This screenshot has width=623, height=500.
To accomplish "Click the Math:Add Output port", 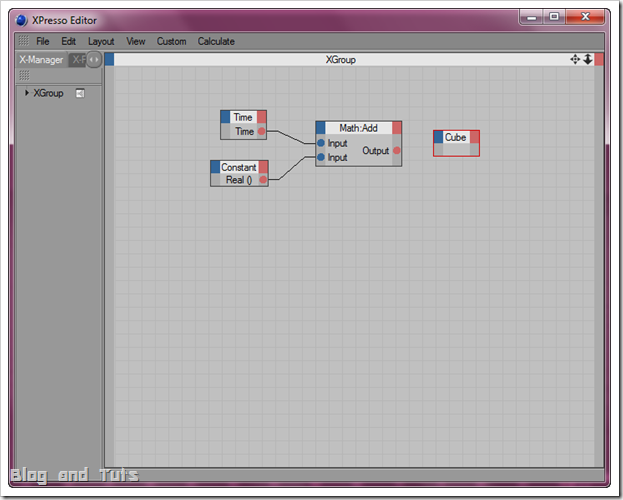I will pos(397,150).
